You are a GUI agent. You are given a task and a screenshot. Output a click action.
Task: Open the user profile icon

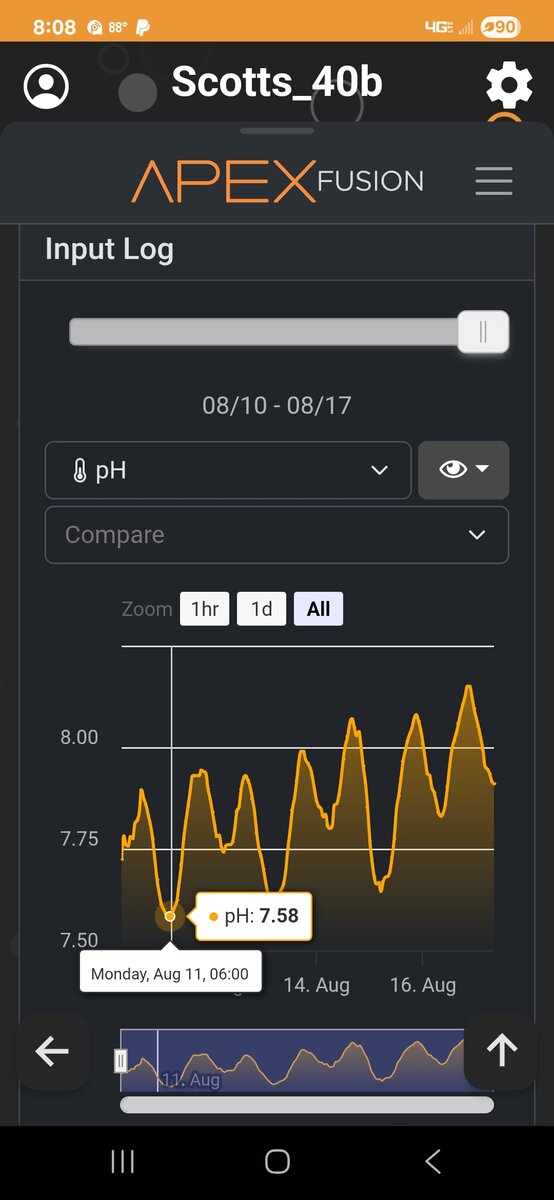point(46,86)
